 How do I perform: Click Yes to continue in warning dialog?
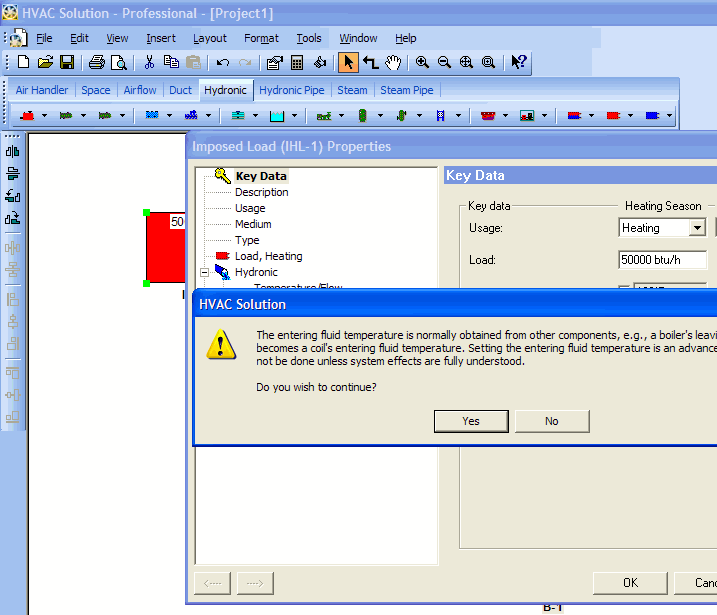coord(471,421)
